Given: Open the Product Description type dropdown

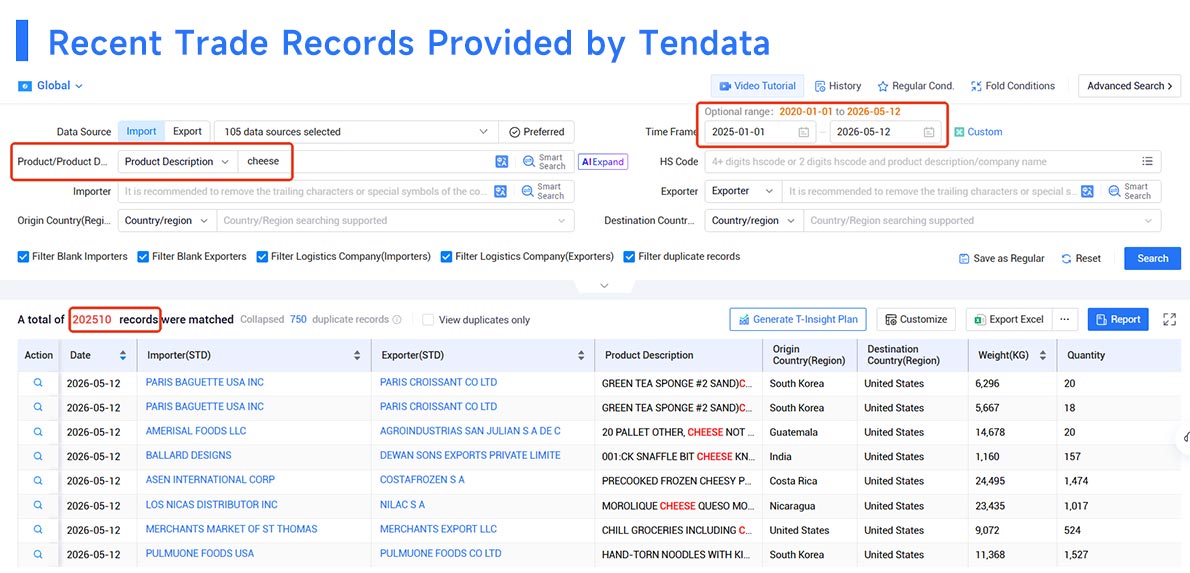Looking at the screenshot, I should pos(178,161).
